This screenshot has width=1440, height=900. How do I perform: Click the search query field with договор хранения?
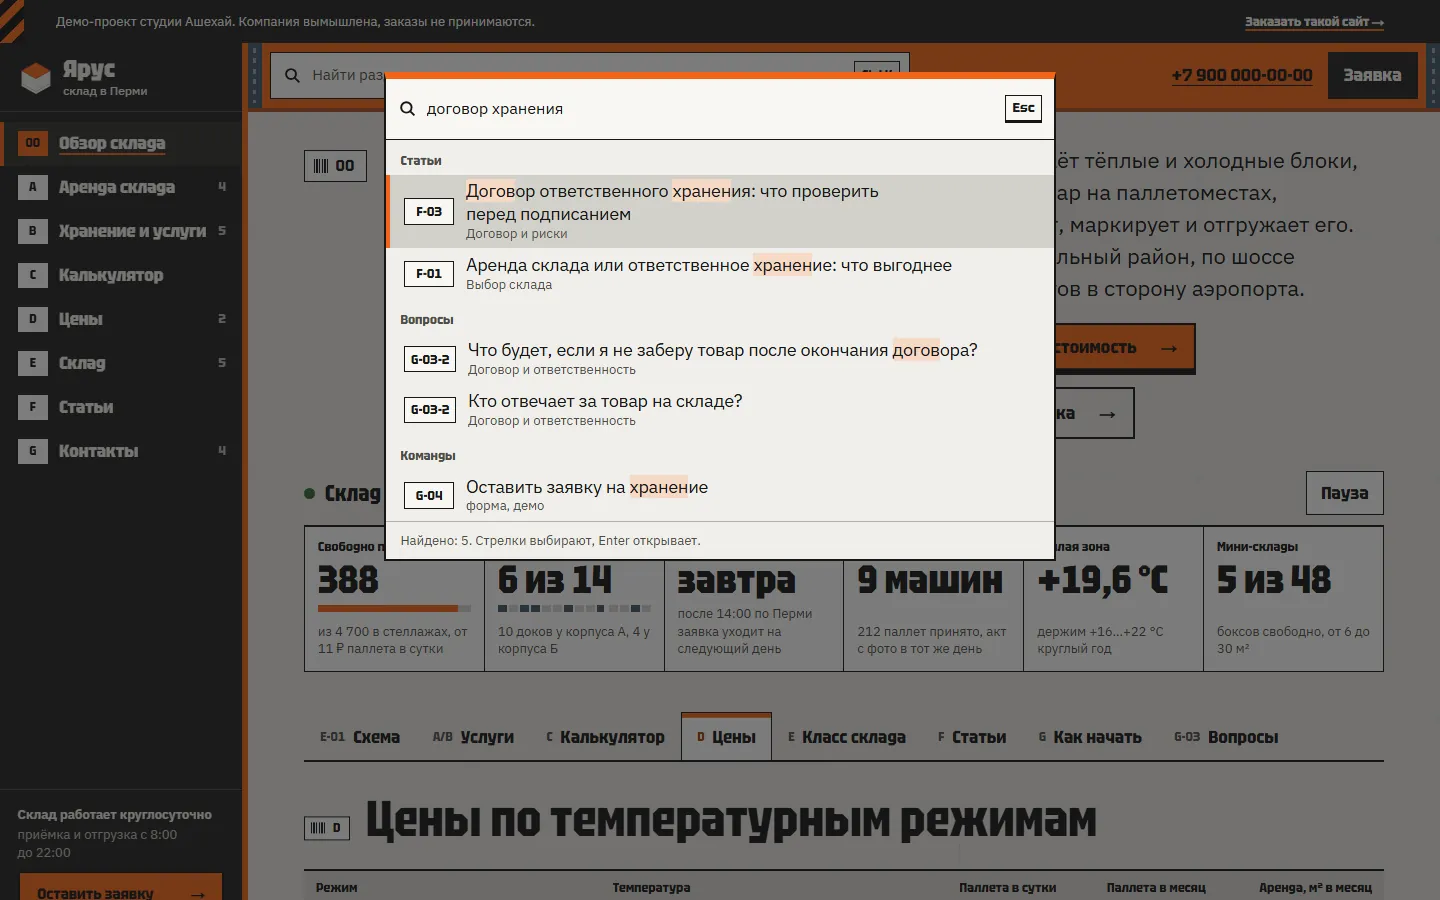pyautogui.click(x=710, y=108)
